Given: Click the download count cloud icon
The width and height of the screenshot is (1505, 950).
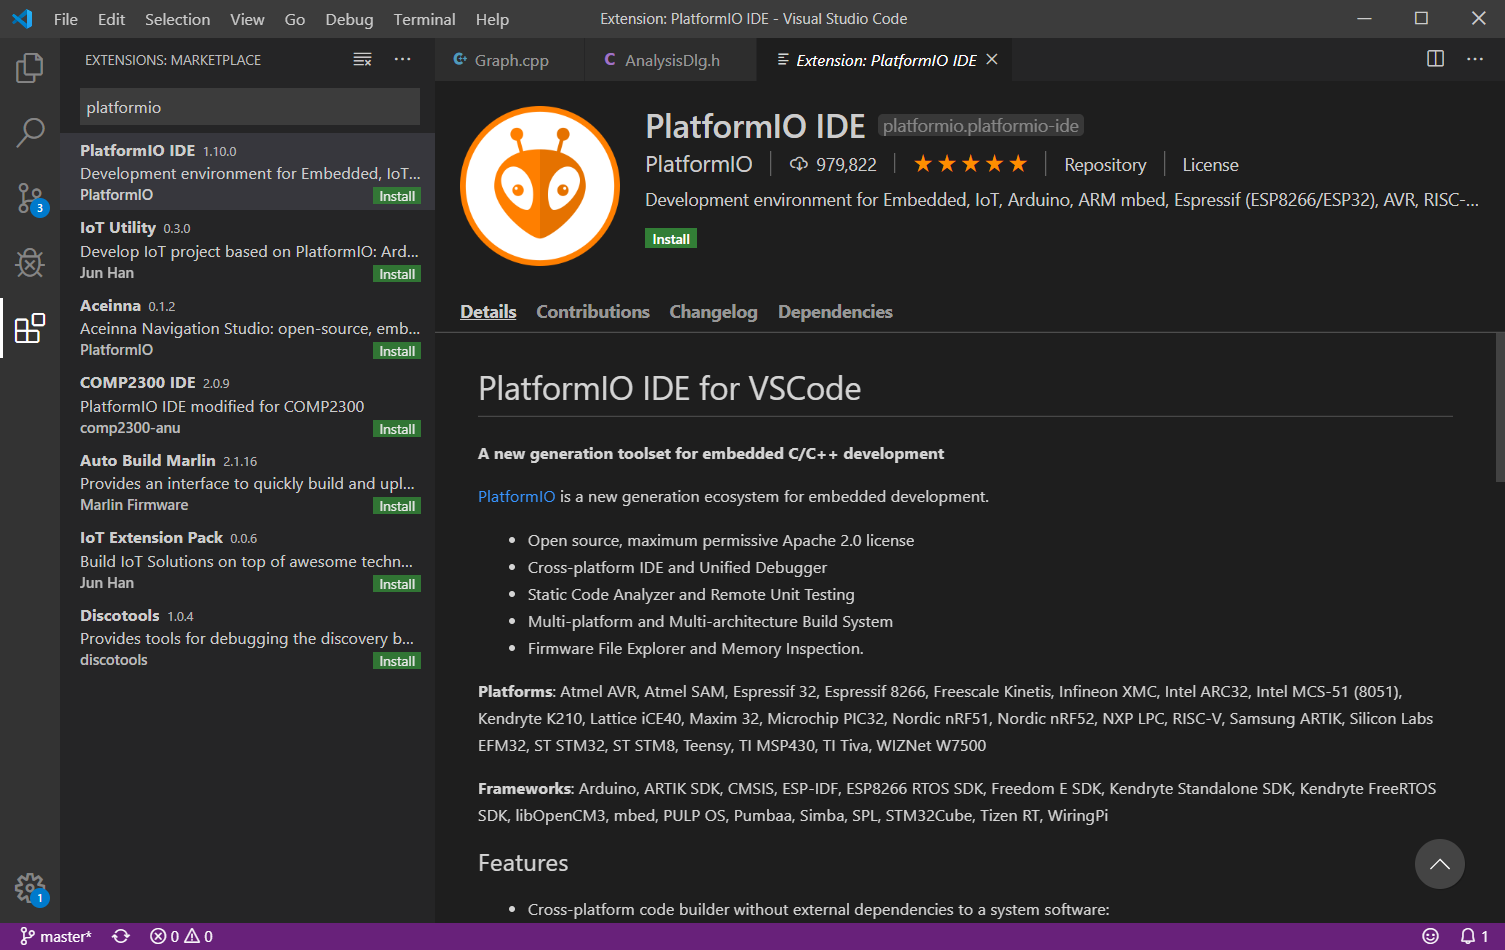Looking at the screenshot, I should (799, 164).
